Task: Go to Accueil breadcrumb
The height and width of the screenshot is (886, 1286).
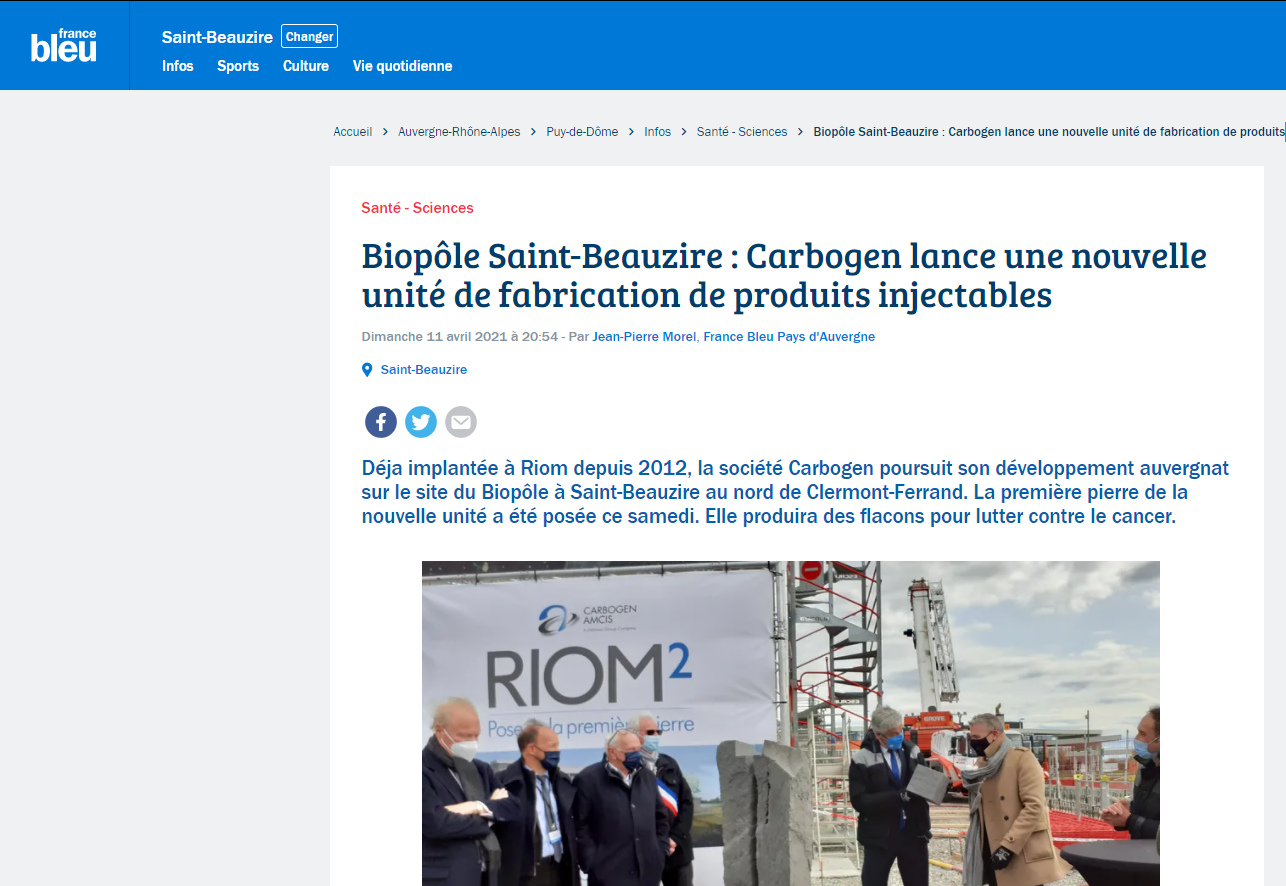Action: [353, 132]
